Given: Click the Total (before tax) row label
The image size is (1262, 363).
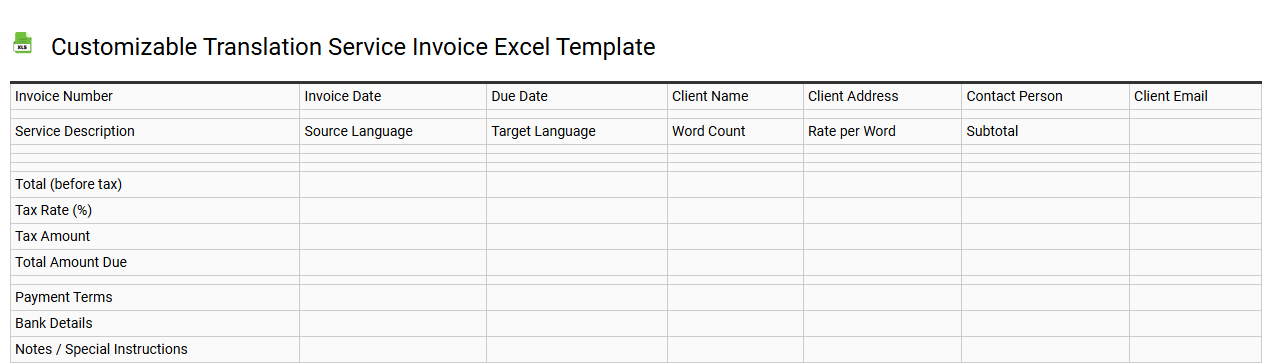Looking at the screenshot, I should 69,184.
